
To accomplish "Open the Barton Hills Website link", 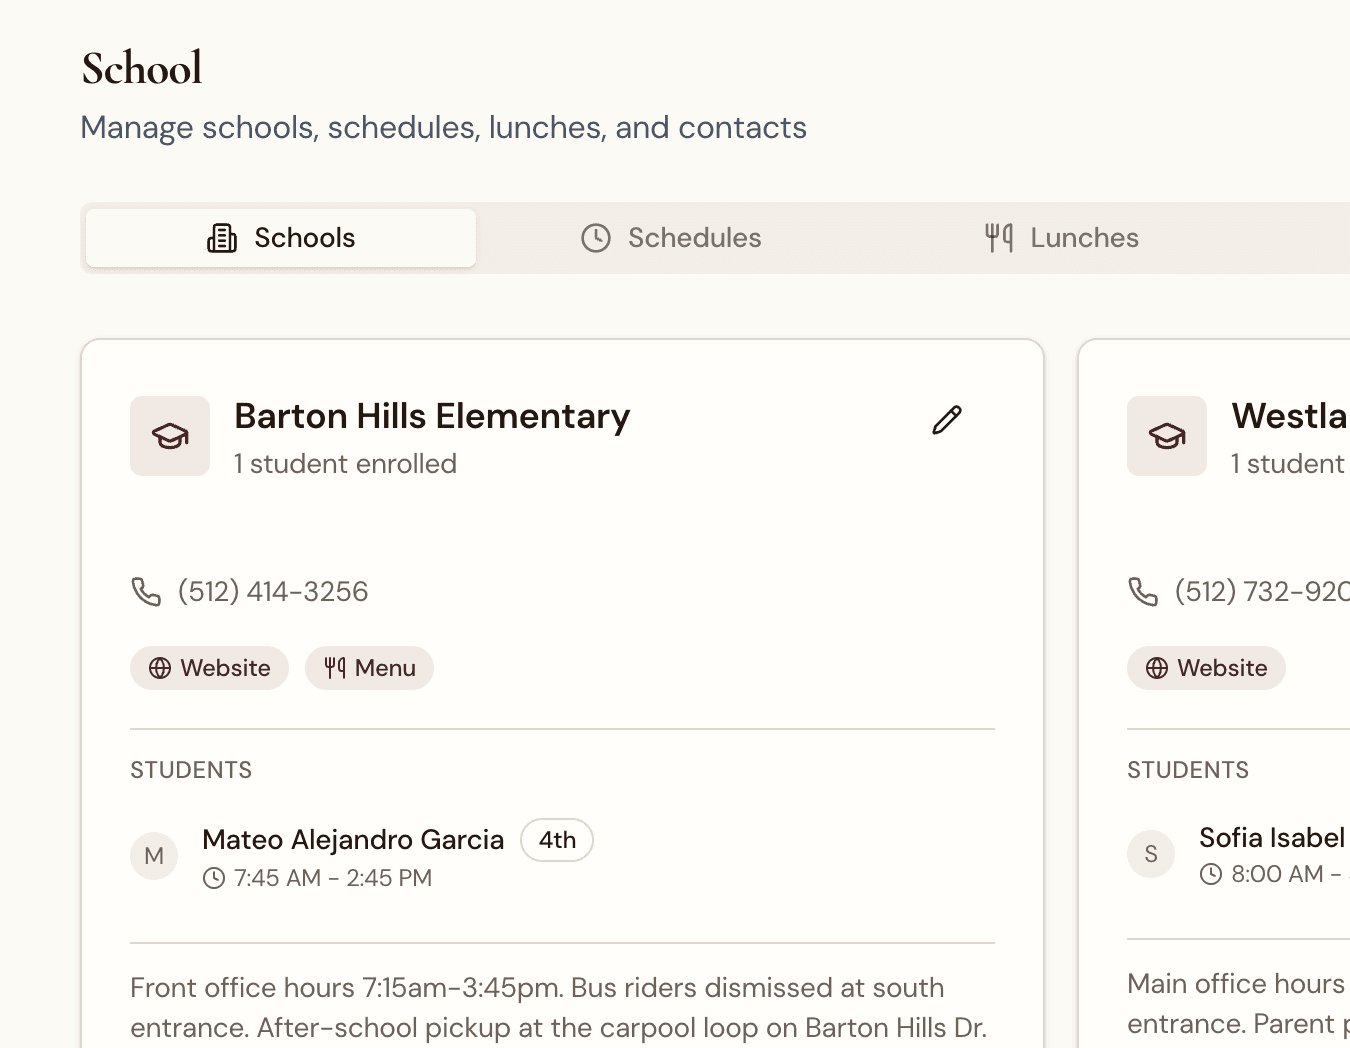I will click(209, 668).
